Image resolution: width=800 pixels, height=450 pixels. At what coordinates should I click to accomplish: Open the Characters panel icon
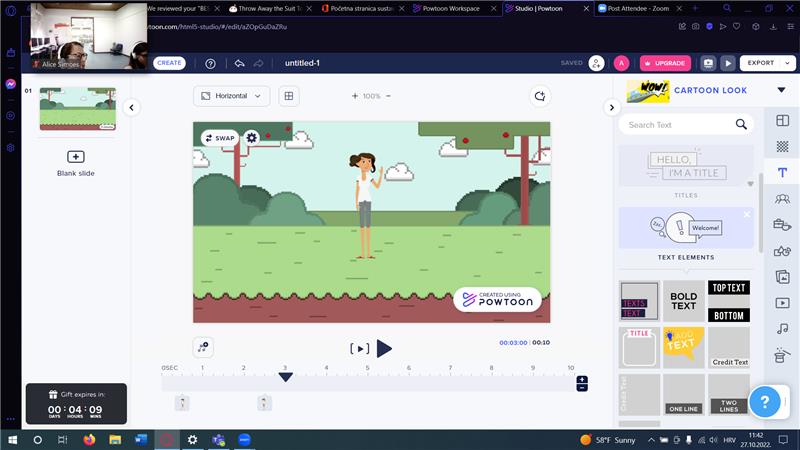click(x=782, y=198)
